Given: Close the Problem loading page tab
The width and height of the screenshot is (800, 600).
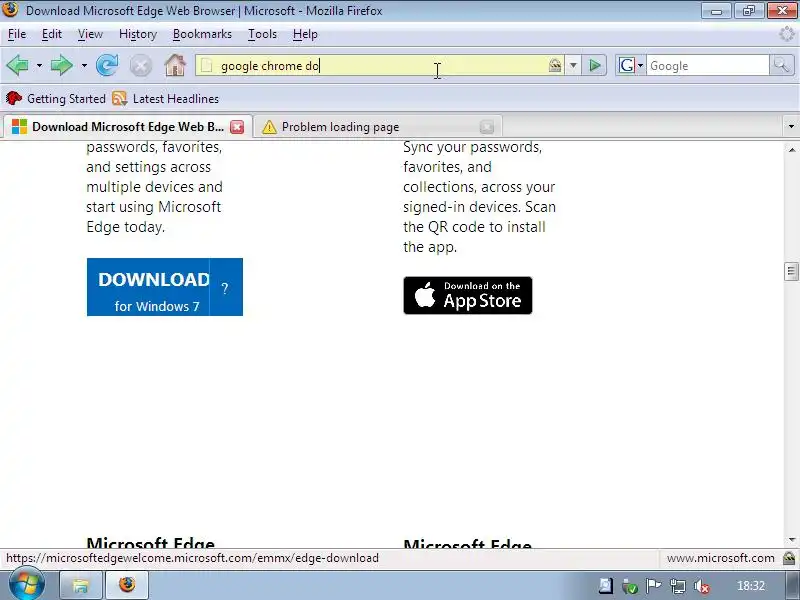Looking at the screenshot, I should click(487, 127).
